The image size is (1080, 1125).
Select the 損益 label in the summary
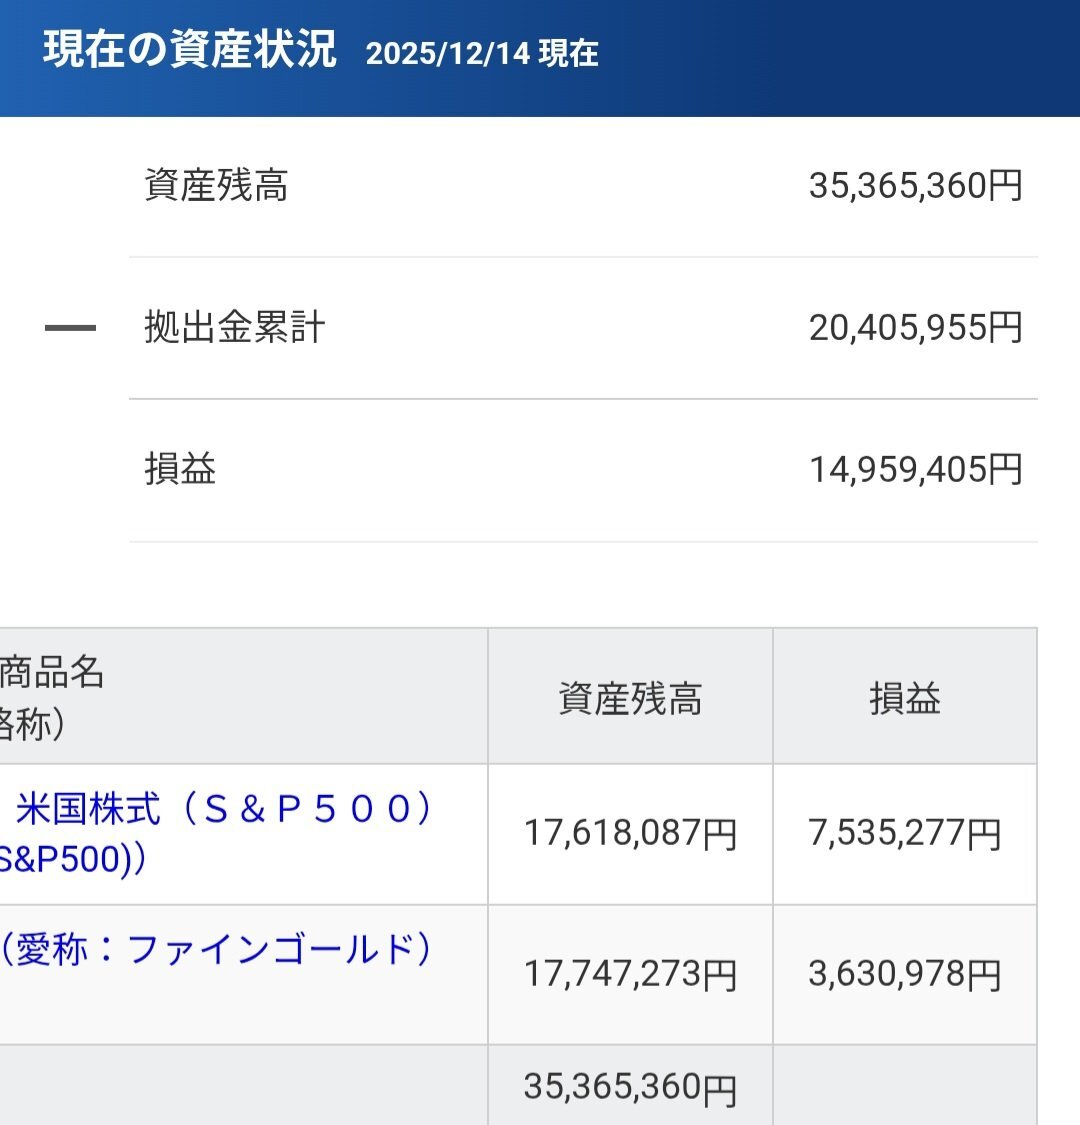pos(180,469)
